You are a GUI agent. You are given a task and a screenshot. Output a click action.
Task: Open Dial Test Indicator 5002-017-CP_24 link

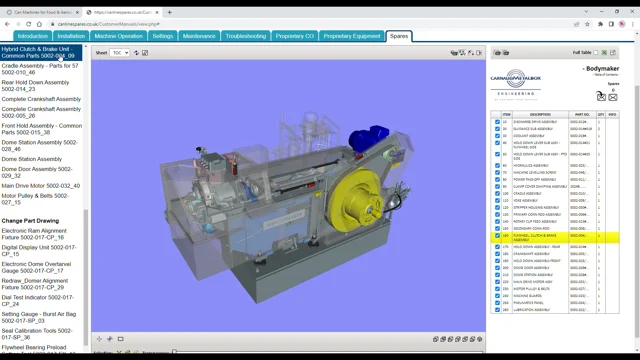point(38,301)
